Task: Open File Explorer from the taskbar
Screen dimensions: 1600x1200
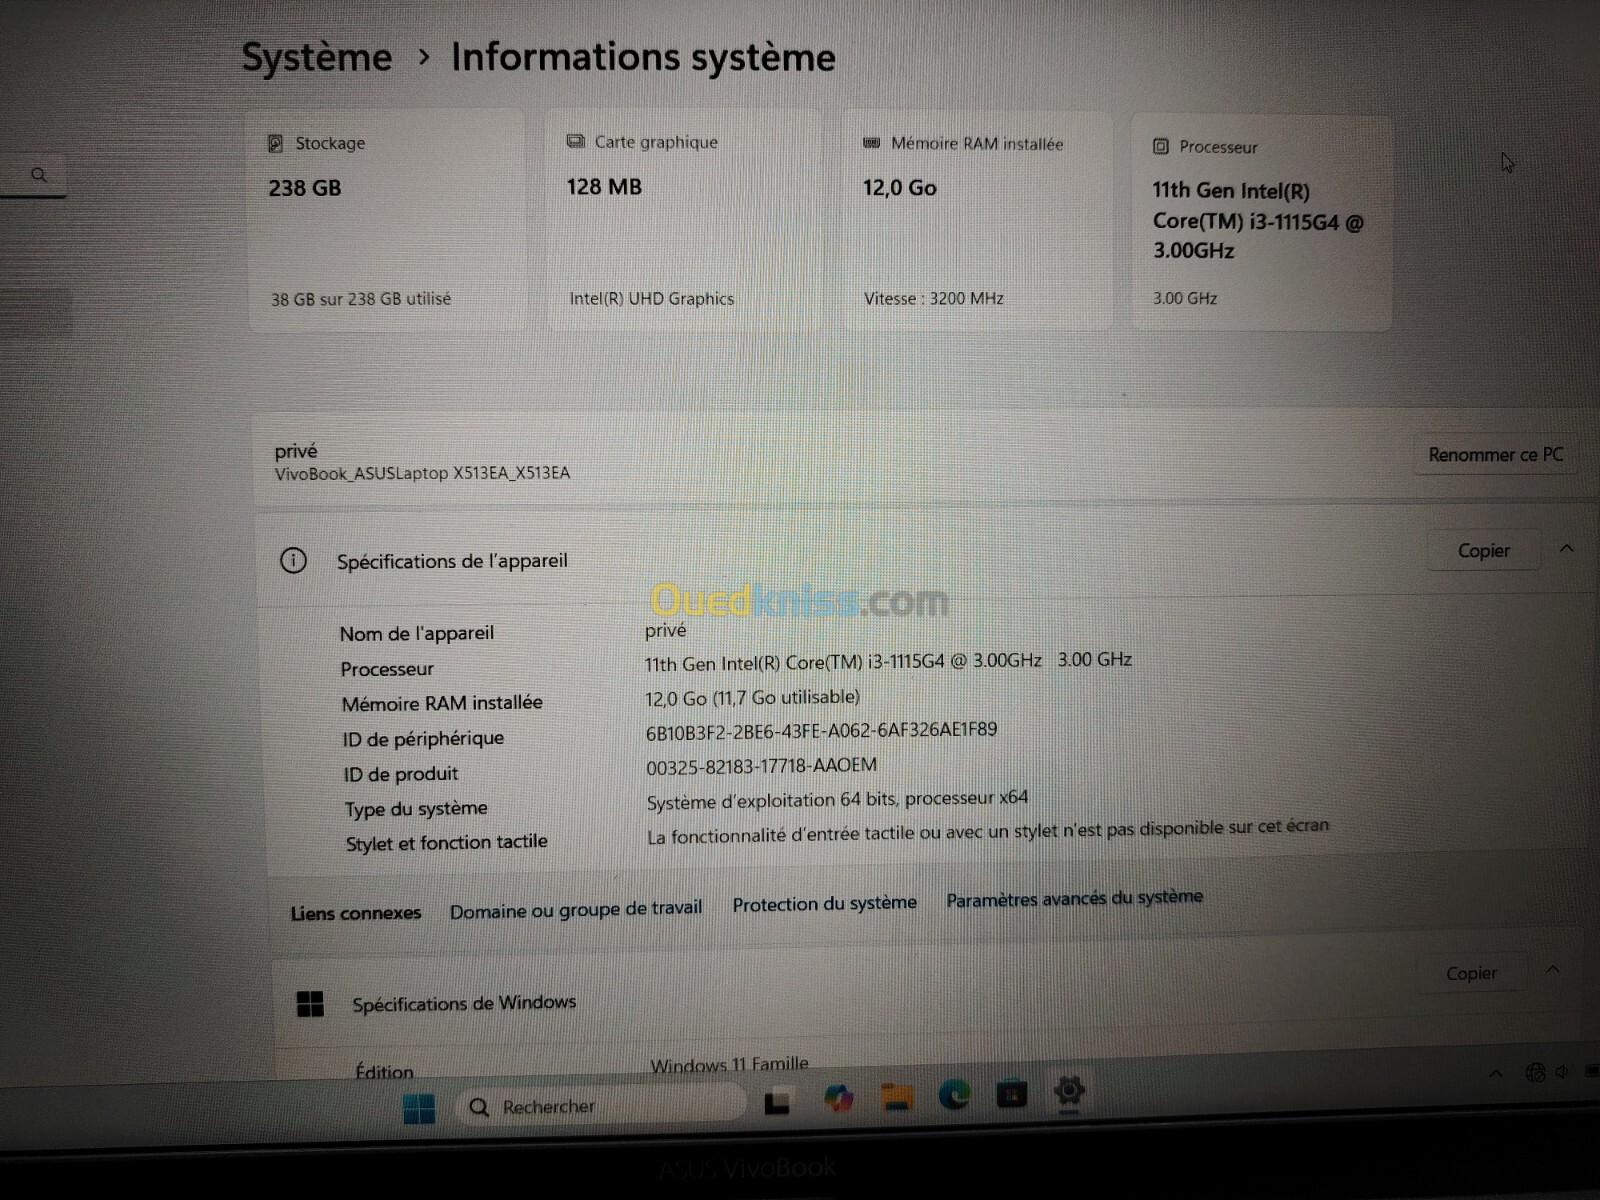Action: click(x=896, y=1098)
